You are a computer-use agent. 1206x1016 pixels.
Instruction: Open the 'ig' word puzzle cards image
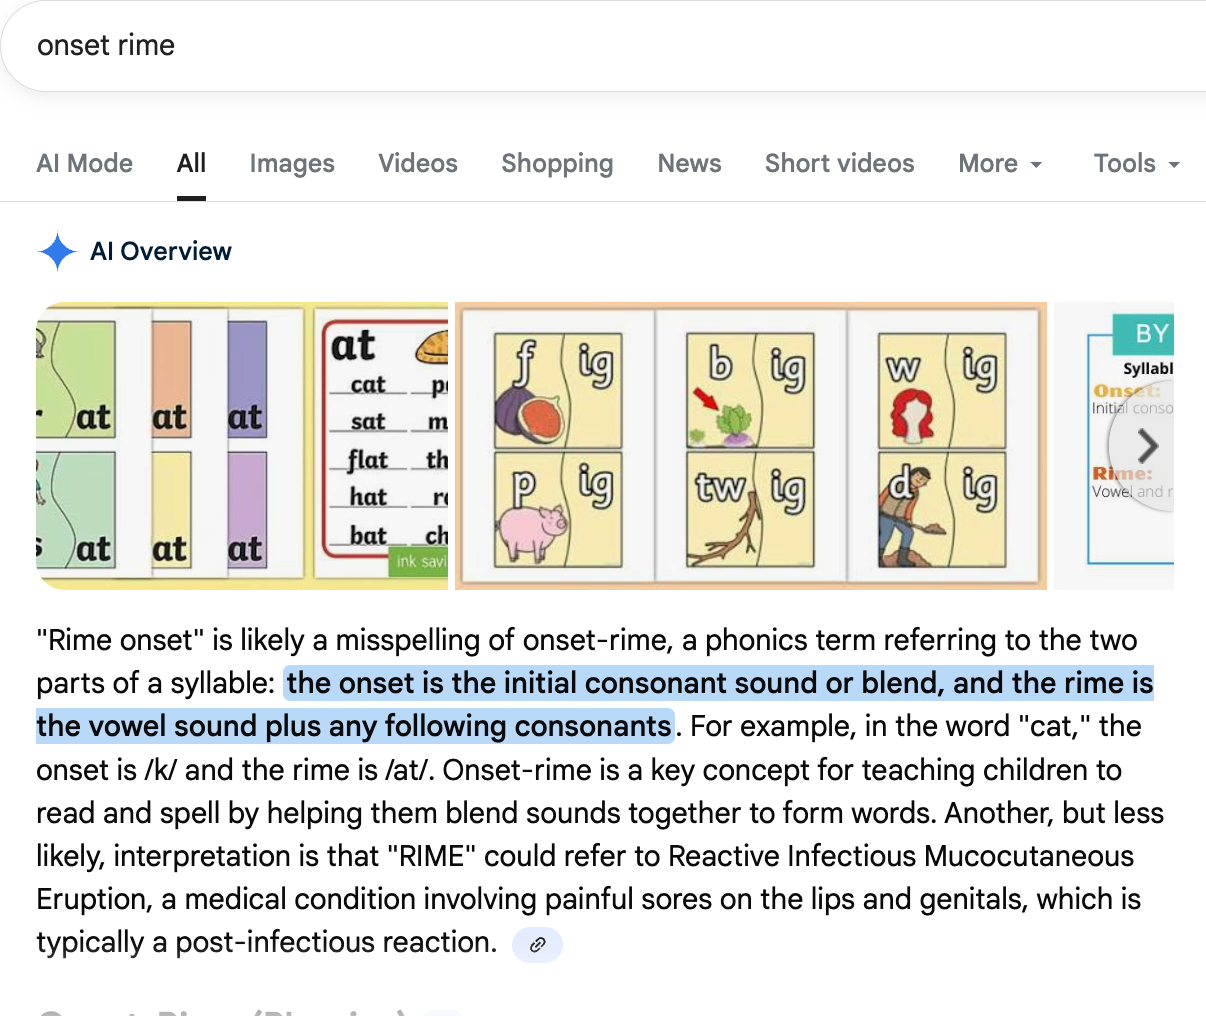coord(750,445)
